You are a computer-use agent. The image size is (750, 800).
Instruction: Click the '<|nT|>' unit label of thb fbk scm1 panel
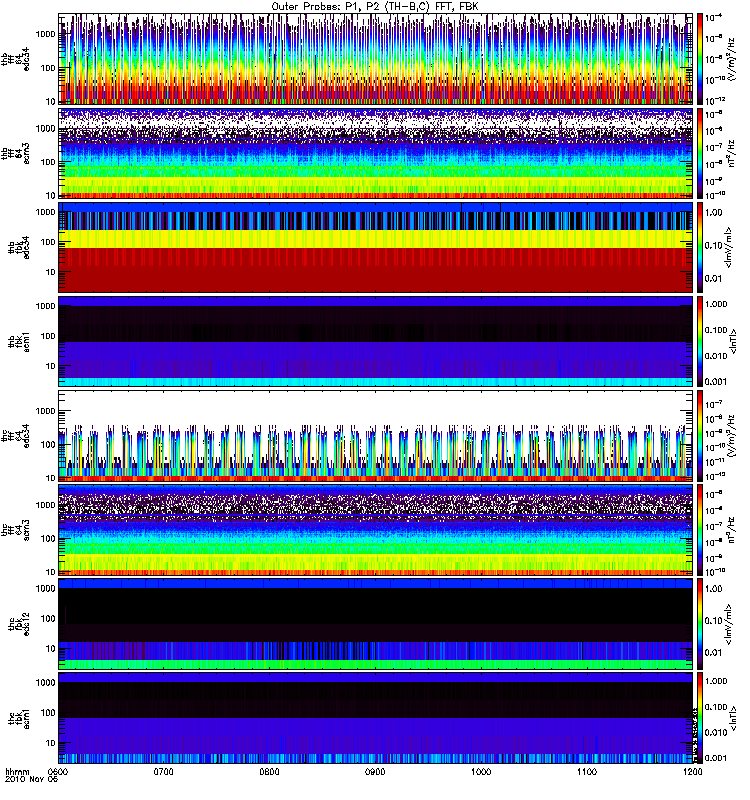coord(733,341)
